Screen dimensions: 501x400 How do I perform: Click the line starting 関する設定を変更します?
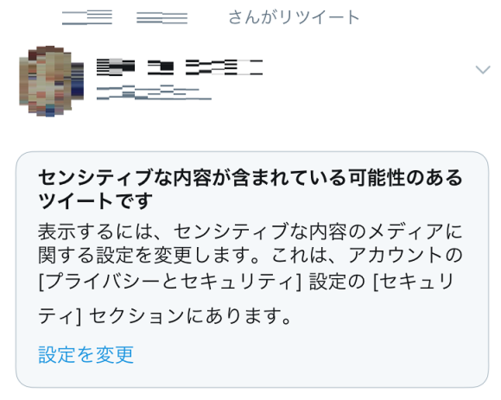[250, 256]
